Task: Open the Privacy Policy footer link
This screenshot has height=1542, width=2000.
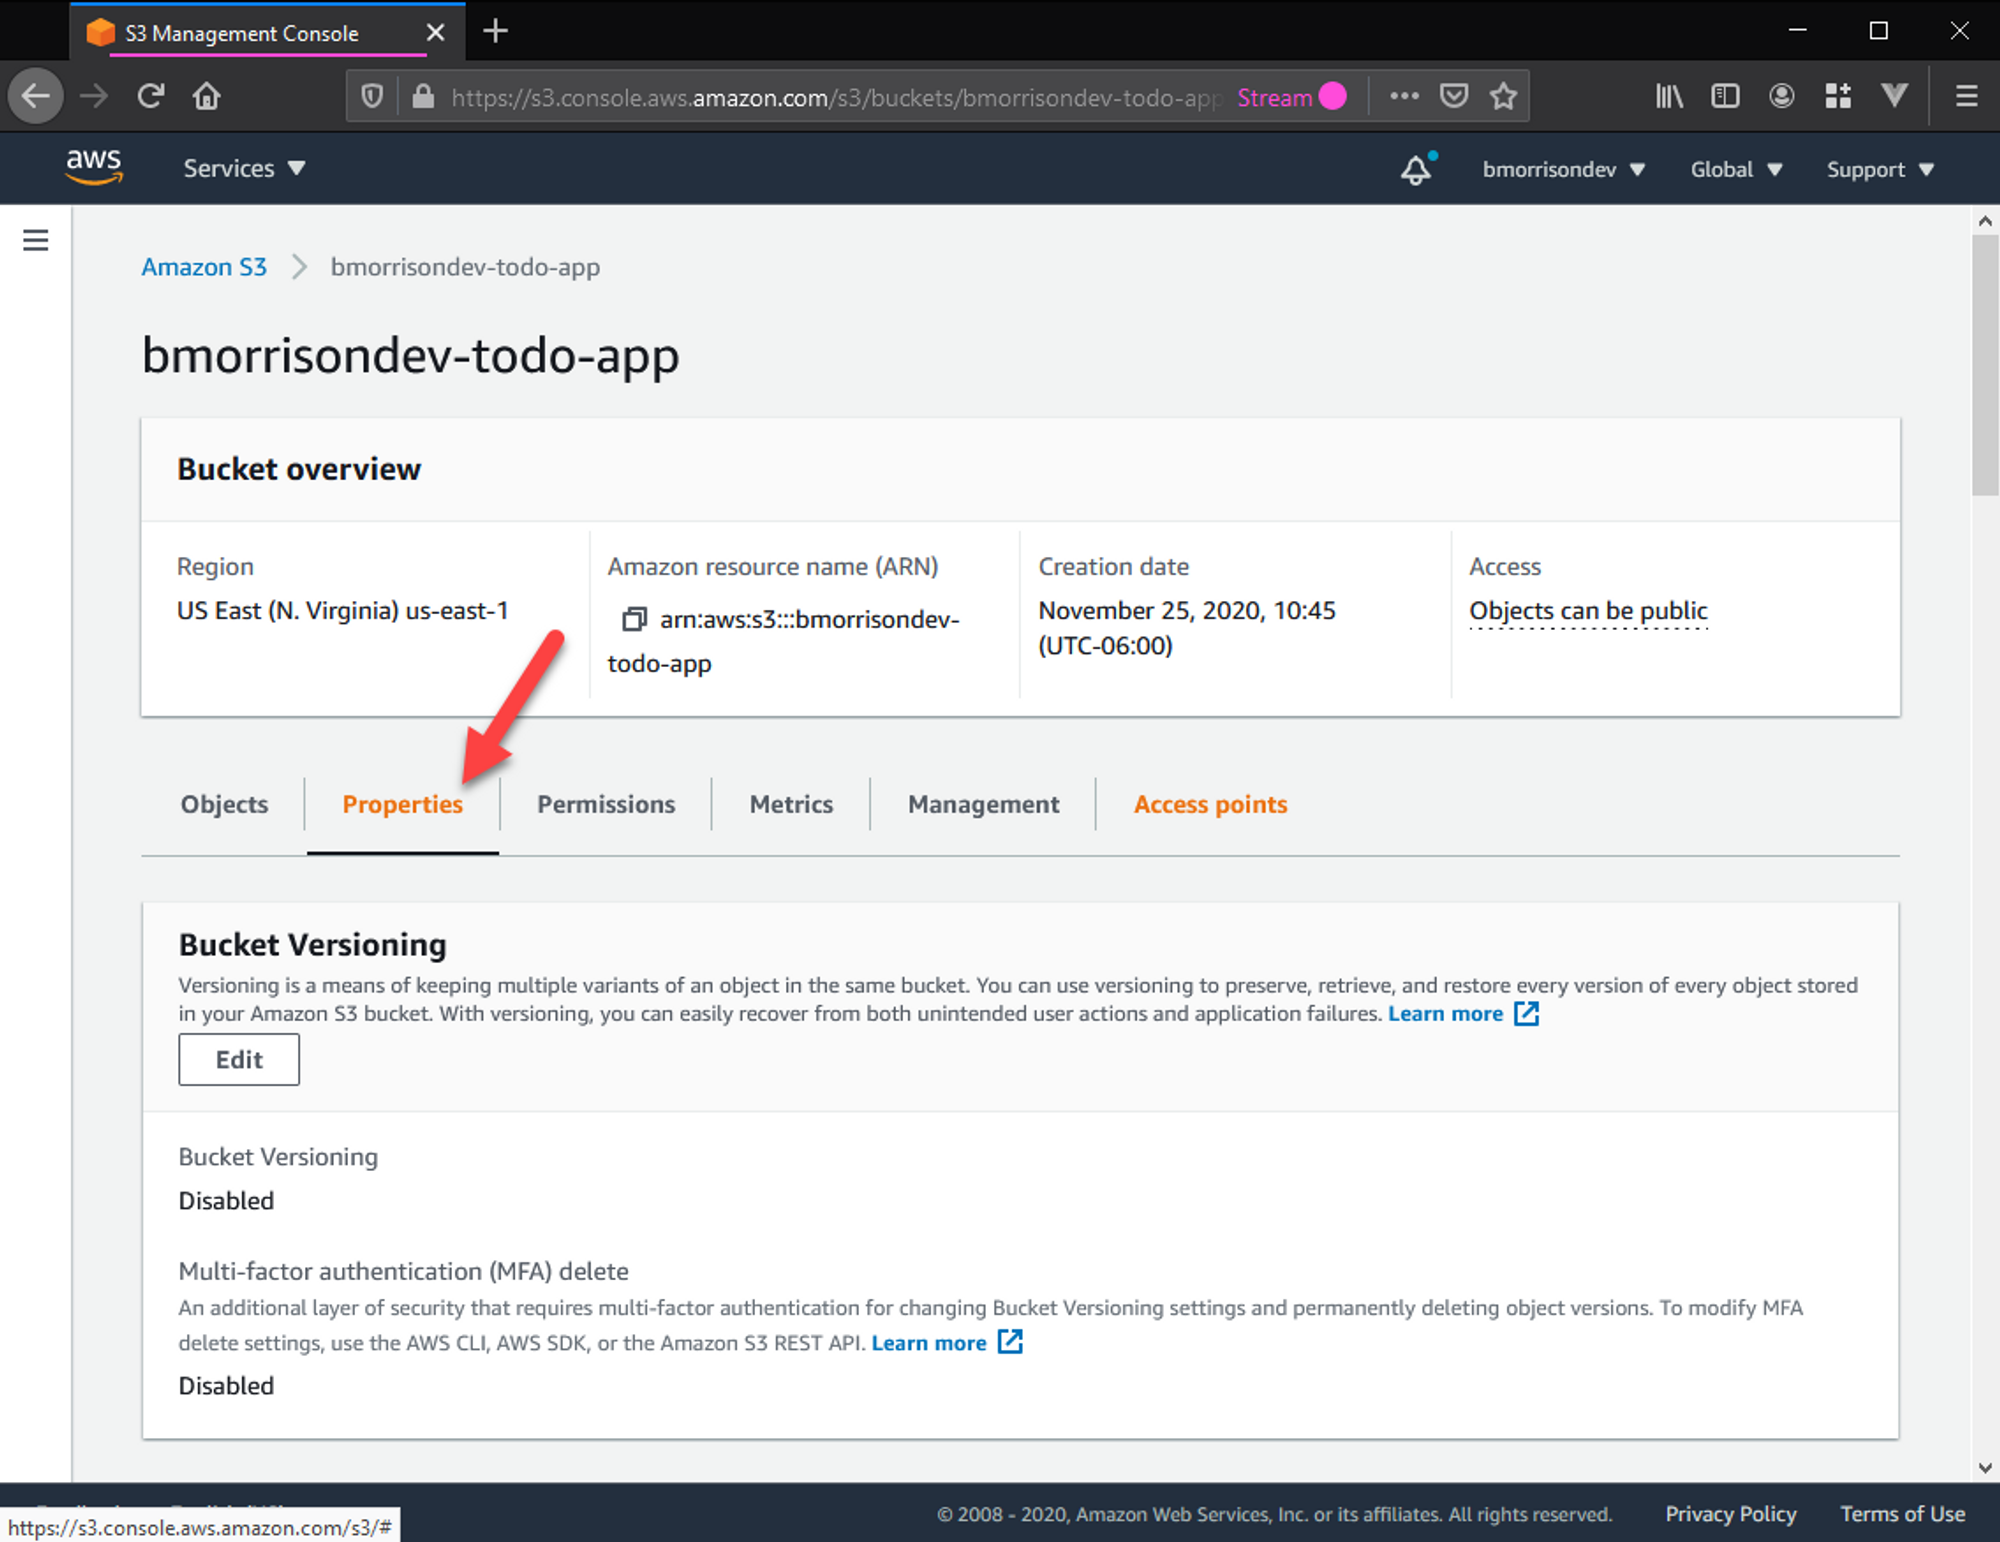Action: coord(1730,1514)
